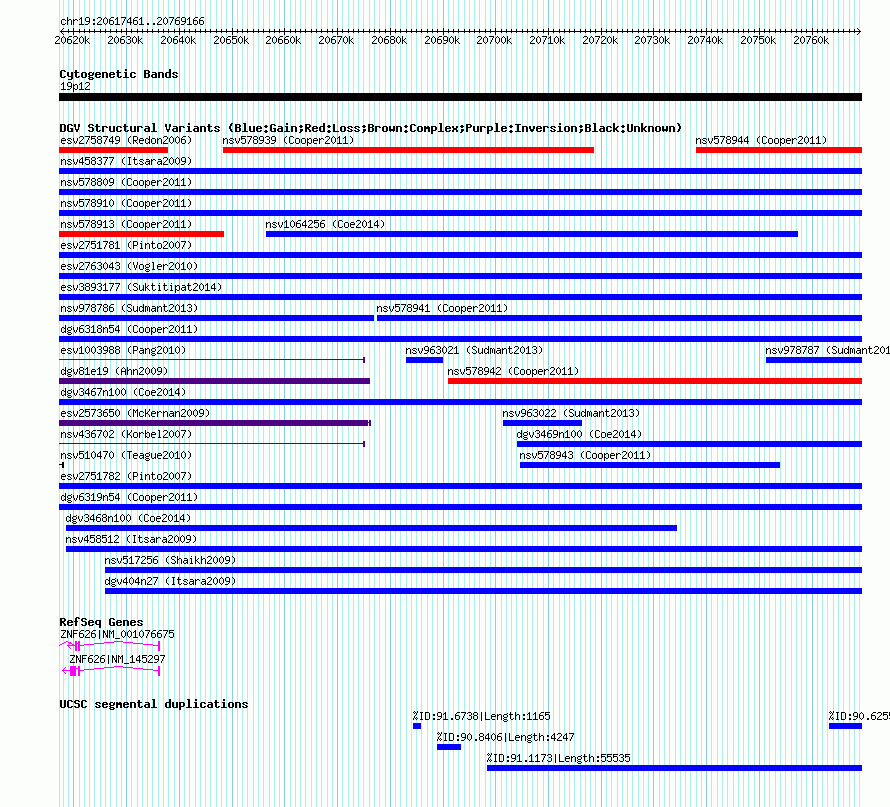890x807 pixels.
Task: Open variant esv3893177 (Suktitipat2014)
Action: pyautogui.click(x=141, y=287)
